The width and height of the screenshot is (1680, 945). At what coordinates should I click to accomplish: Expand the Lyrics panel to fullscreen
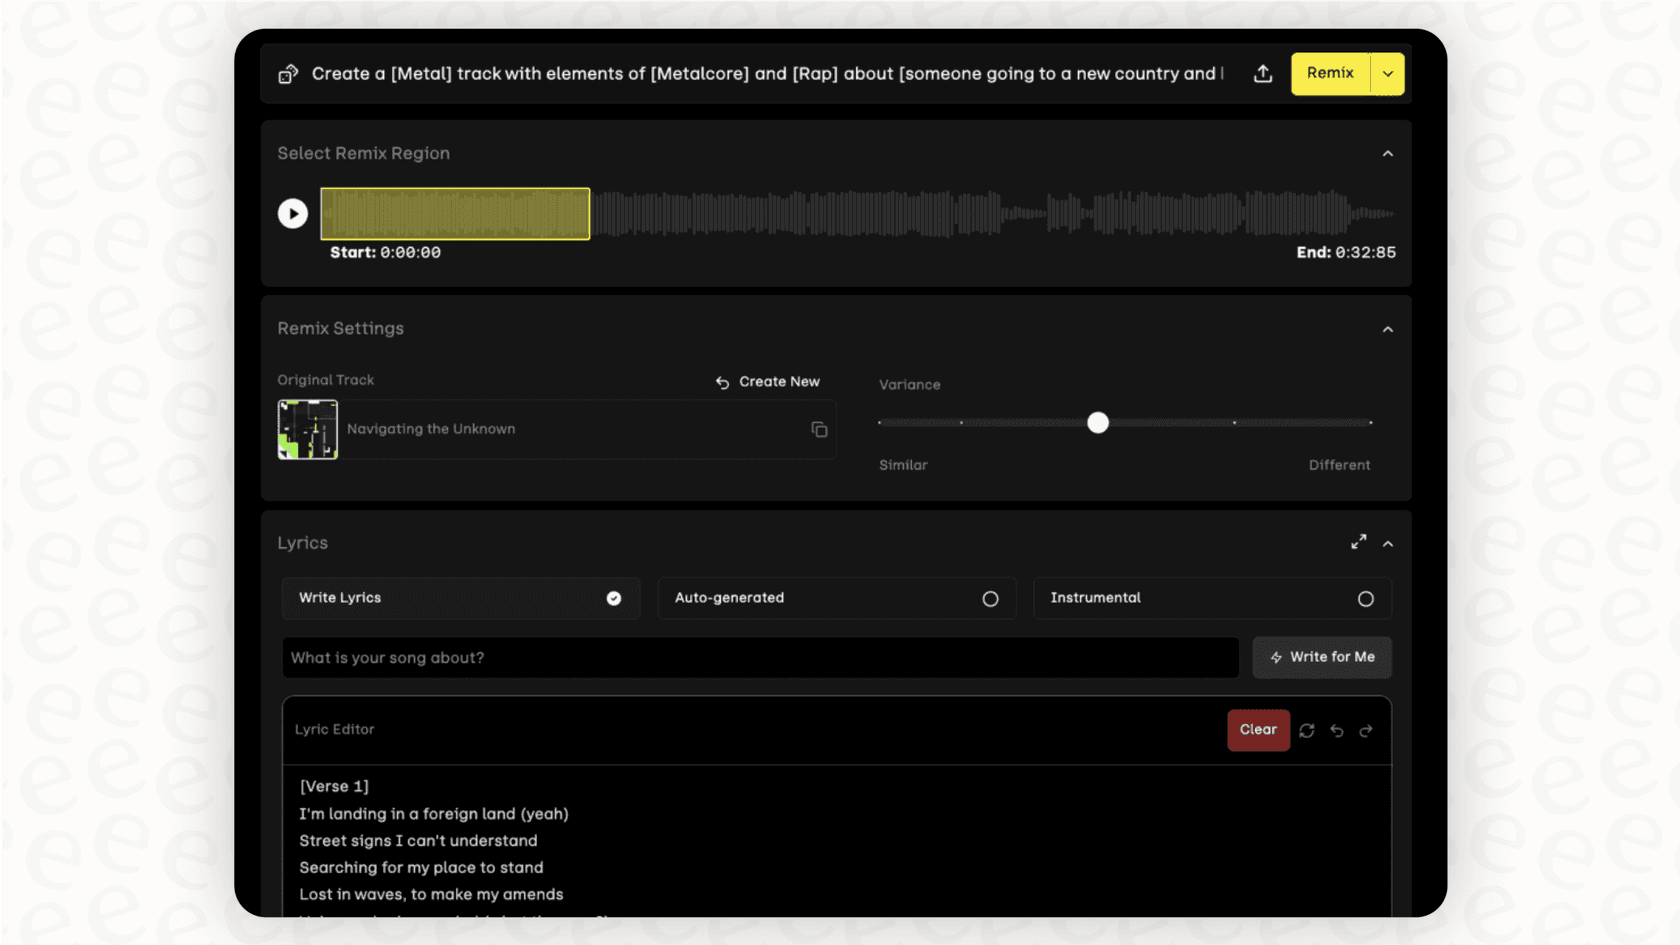pos(1358,541)
